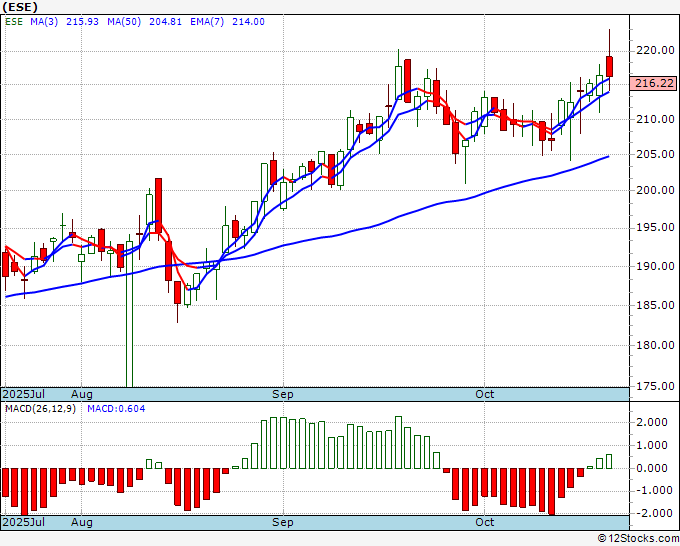Click the EMA(7) value 214.00
Viewport: 680px width, 546px height.
248,22
